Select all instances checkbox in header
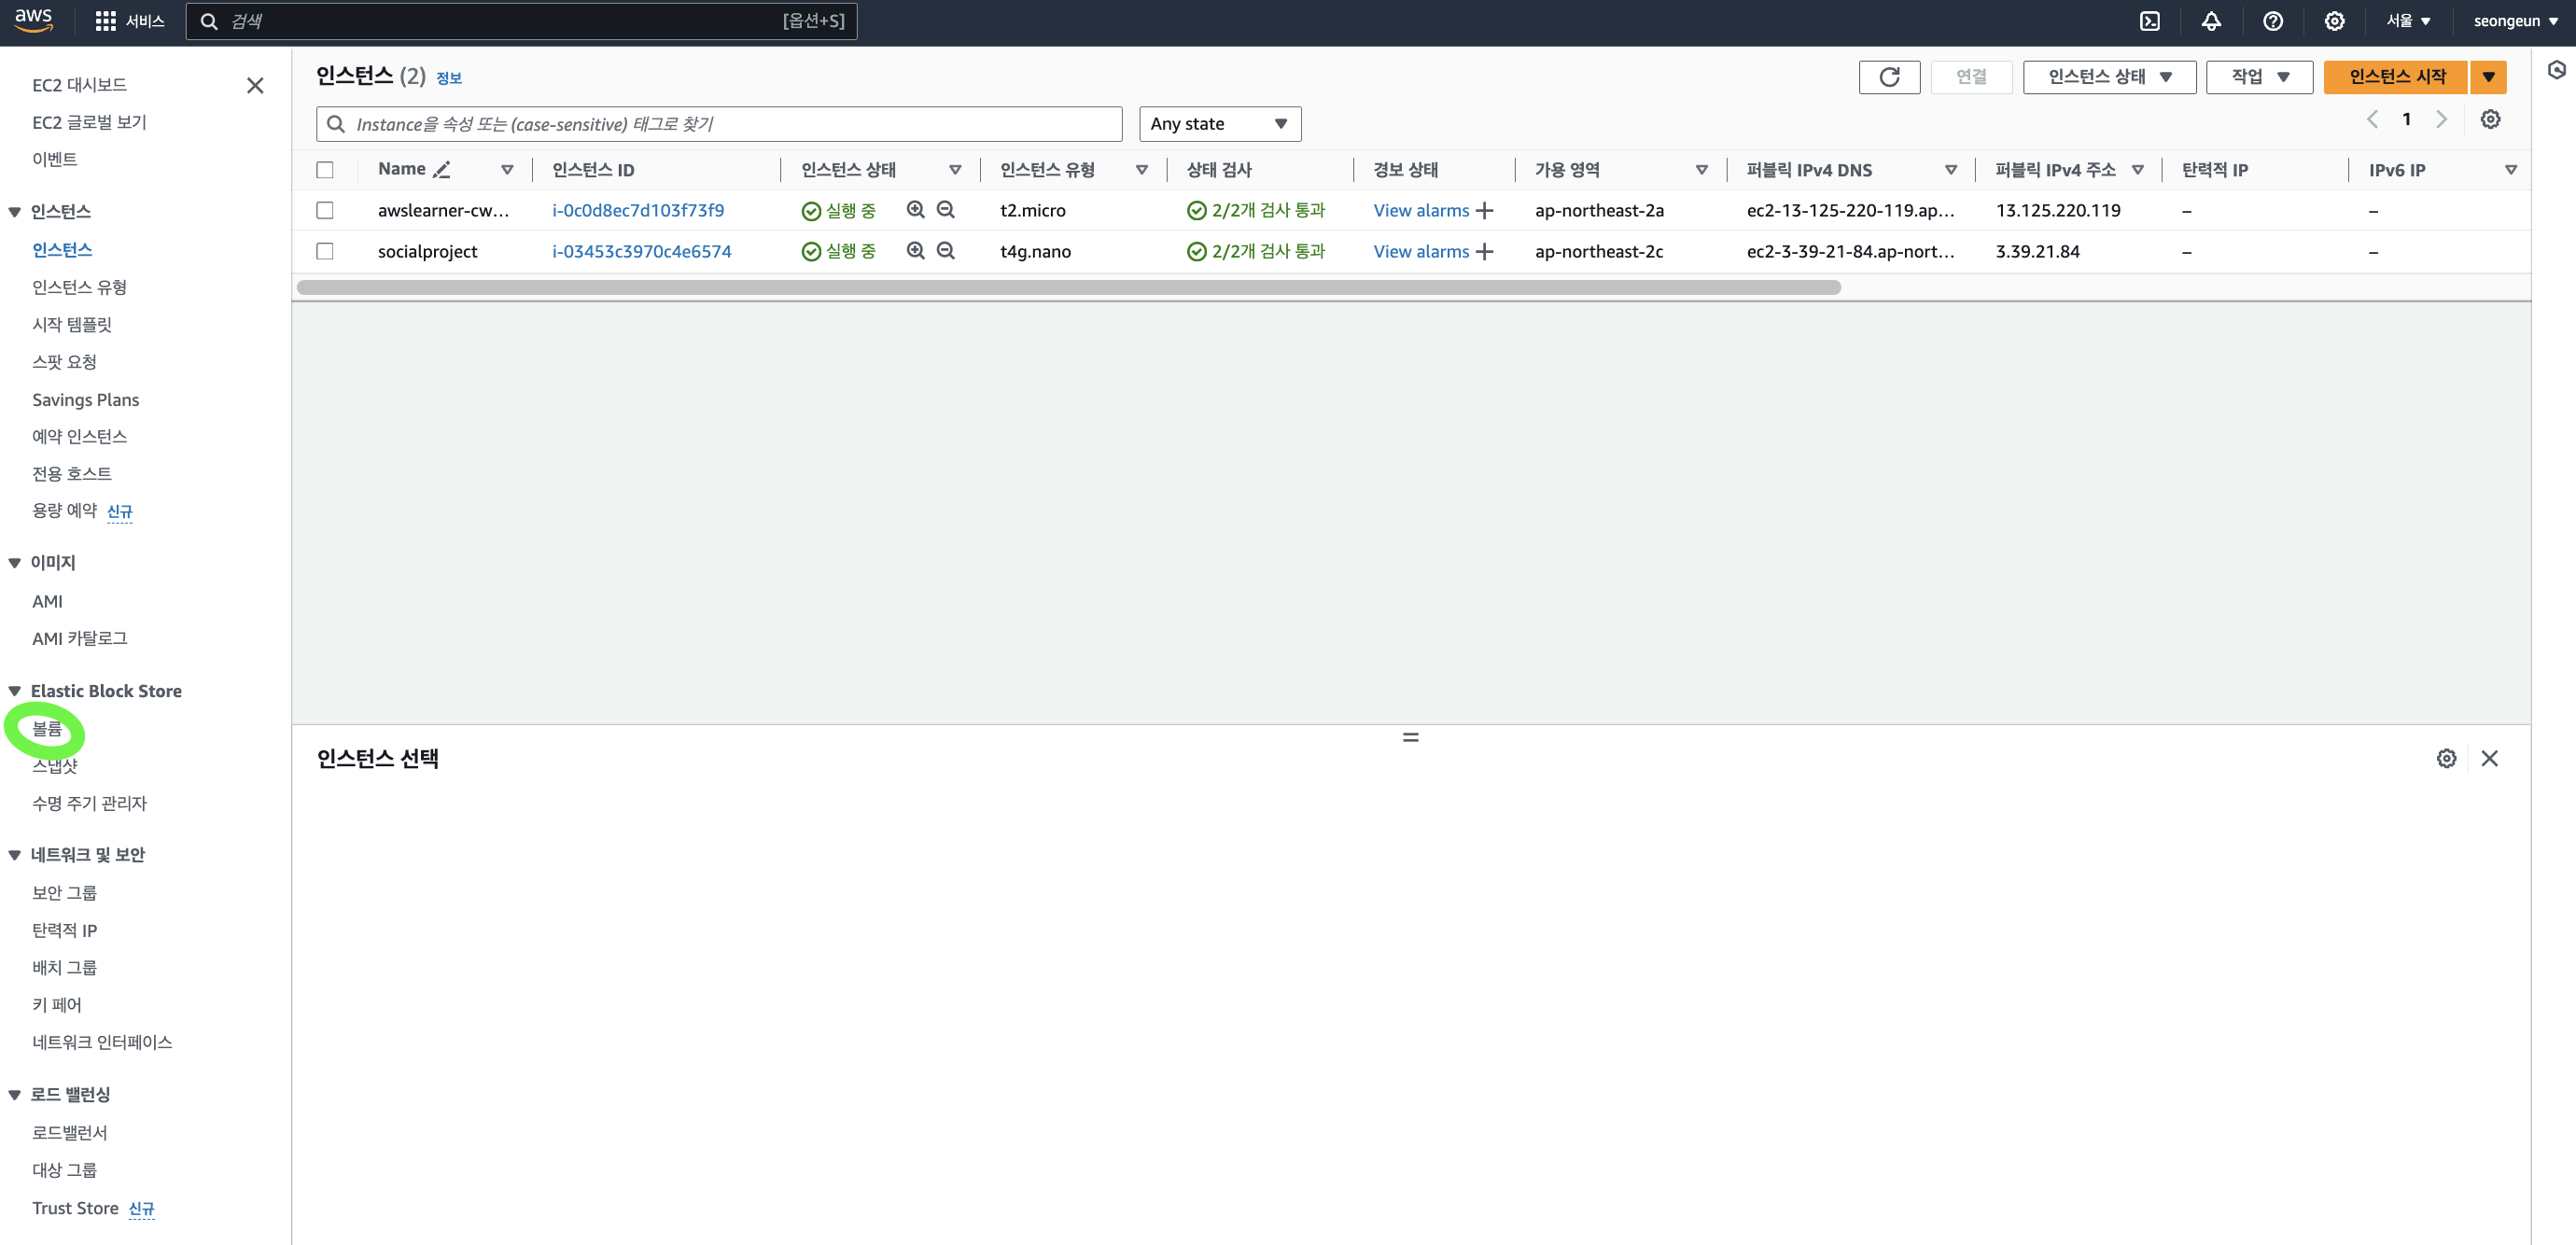 (325, 170)
